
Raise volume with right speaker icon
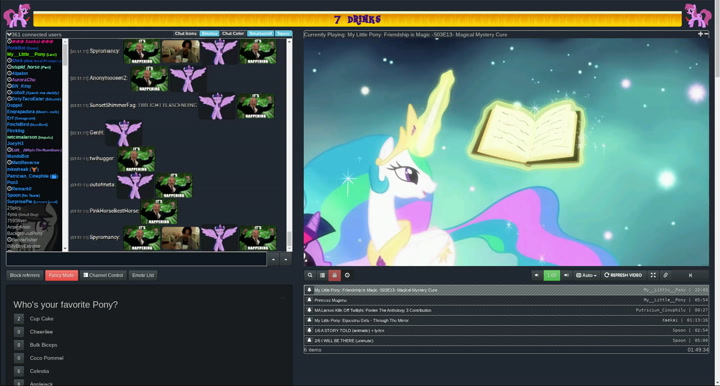566,275
